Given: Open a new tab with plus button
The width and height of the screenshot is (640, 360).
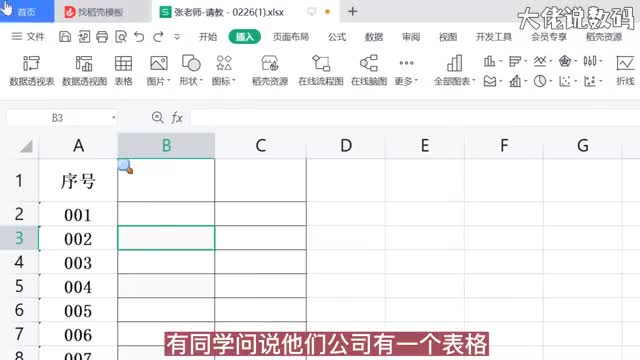Looking at the screenshot, I should (353, 11).
